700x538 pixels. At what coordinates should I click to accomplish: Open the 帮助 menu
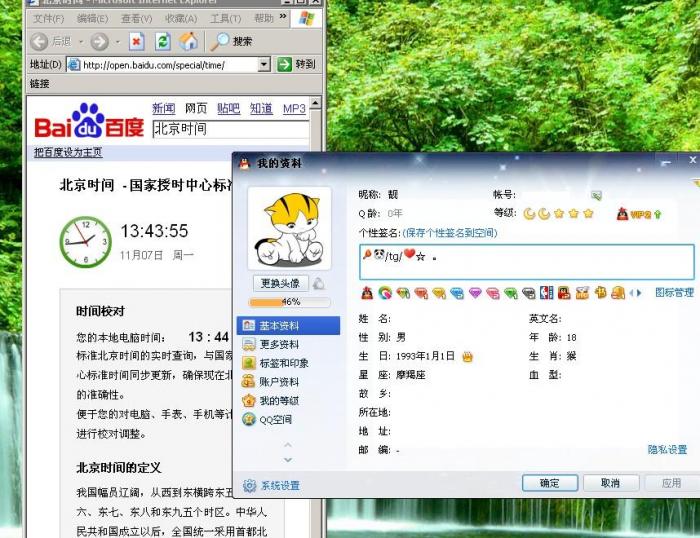[263, 18]
